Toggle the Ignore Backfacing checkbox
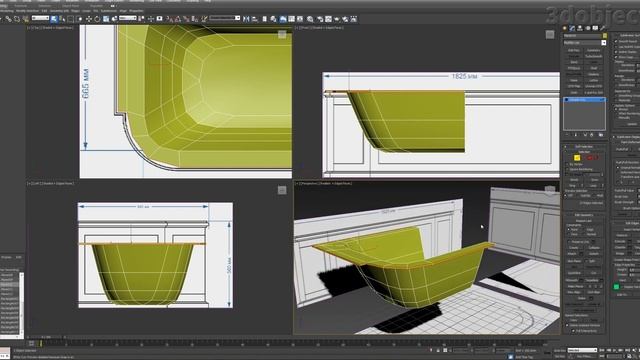The height and width of the screenshot is (360, 640). pyautogui.click(x=567, y=169)
